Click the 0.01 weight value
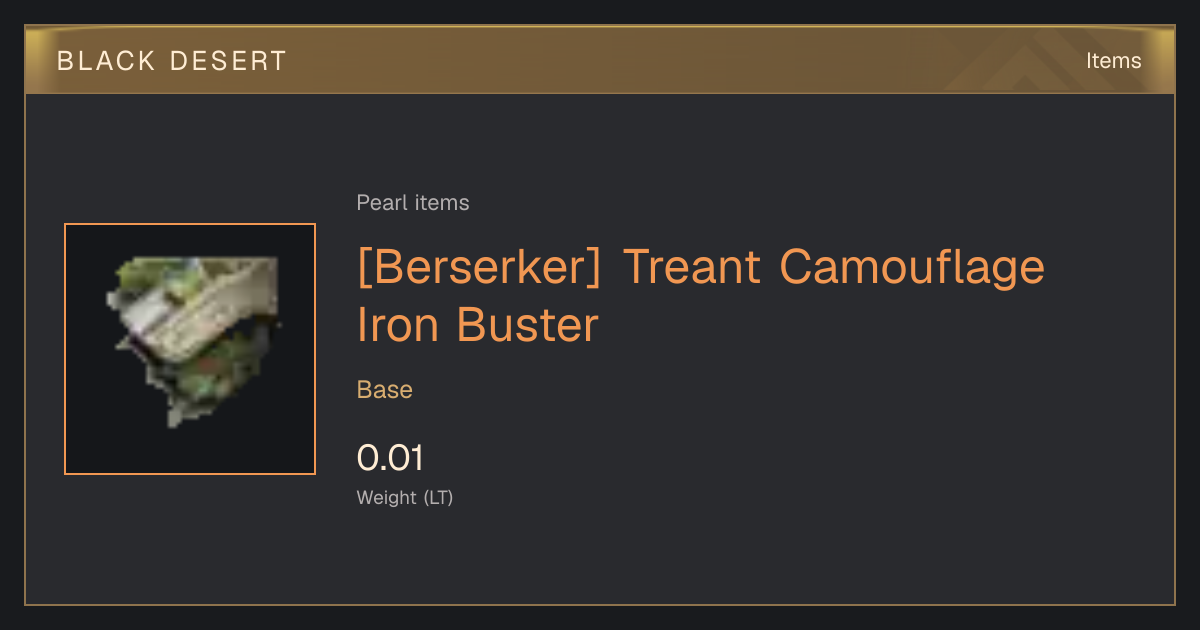Viewport: 1200px width, 630px height. click(390, 458)
